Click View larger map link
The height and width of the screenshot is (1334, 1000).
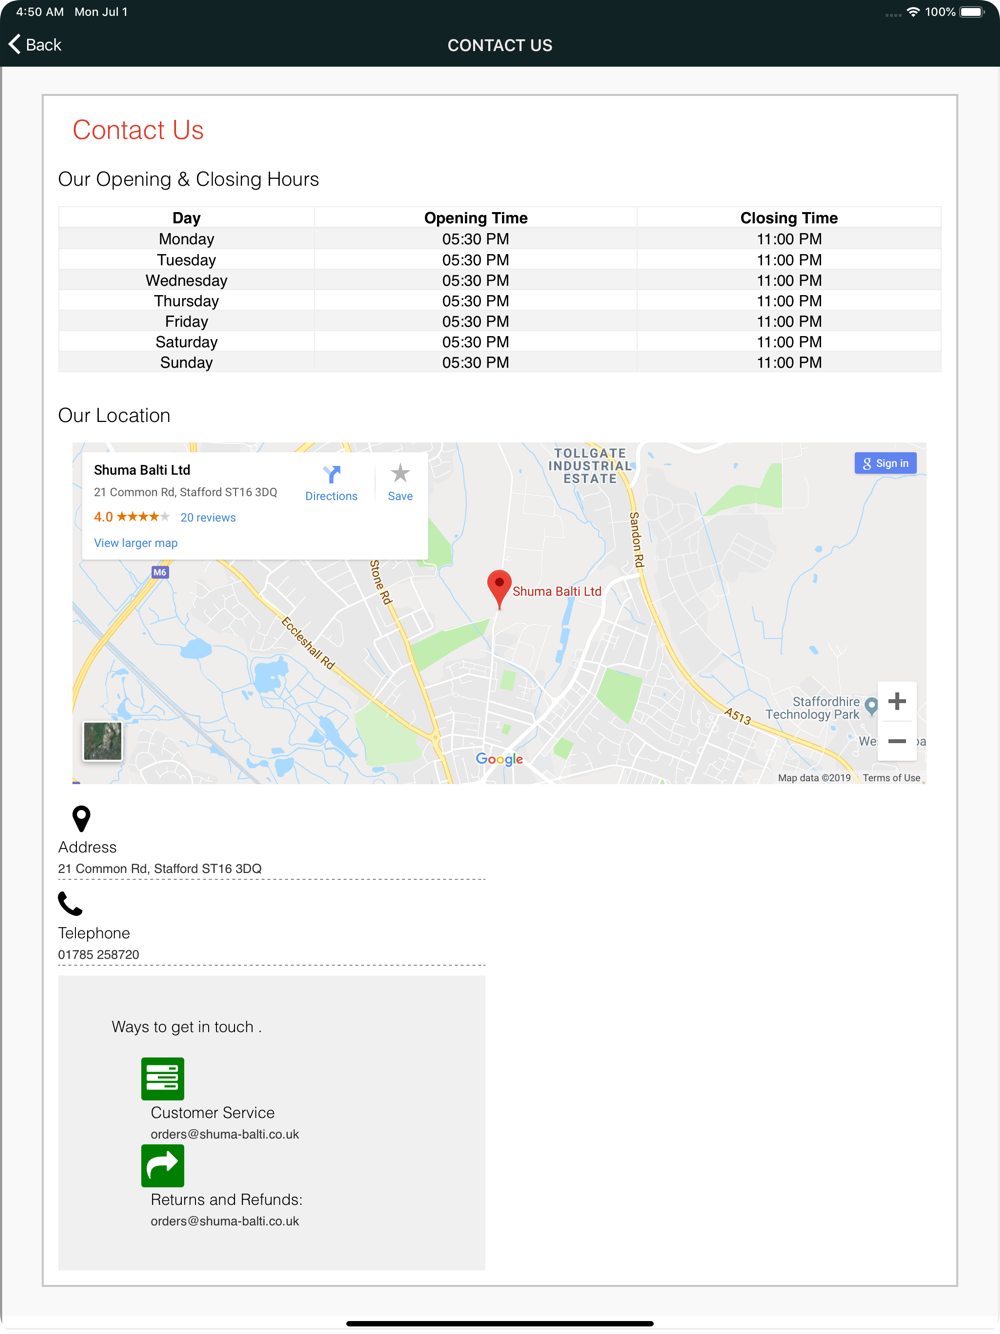[x=136, y=543]
